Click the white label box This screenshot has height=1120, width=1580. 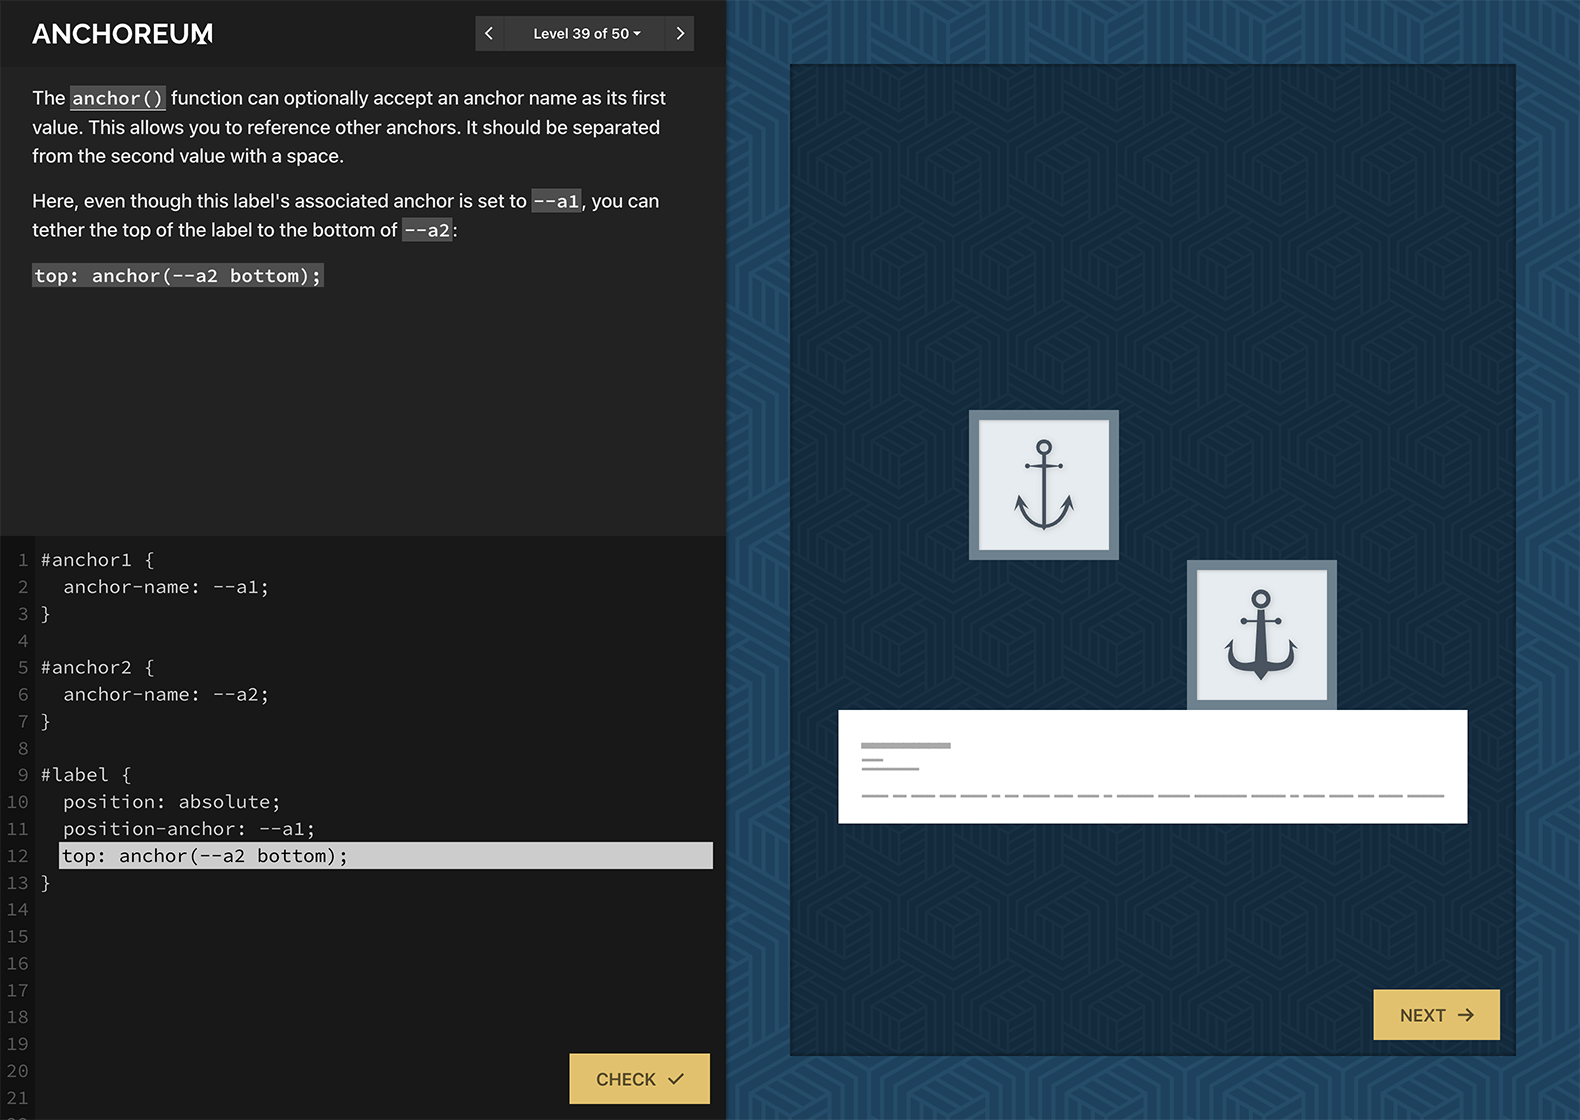click(1152, 767)
